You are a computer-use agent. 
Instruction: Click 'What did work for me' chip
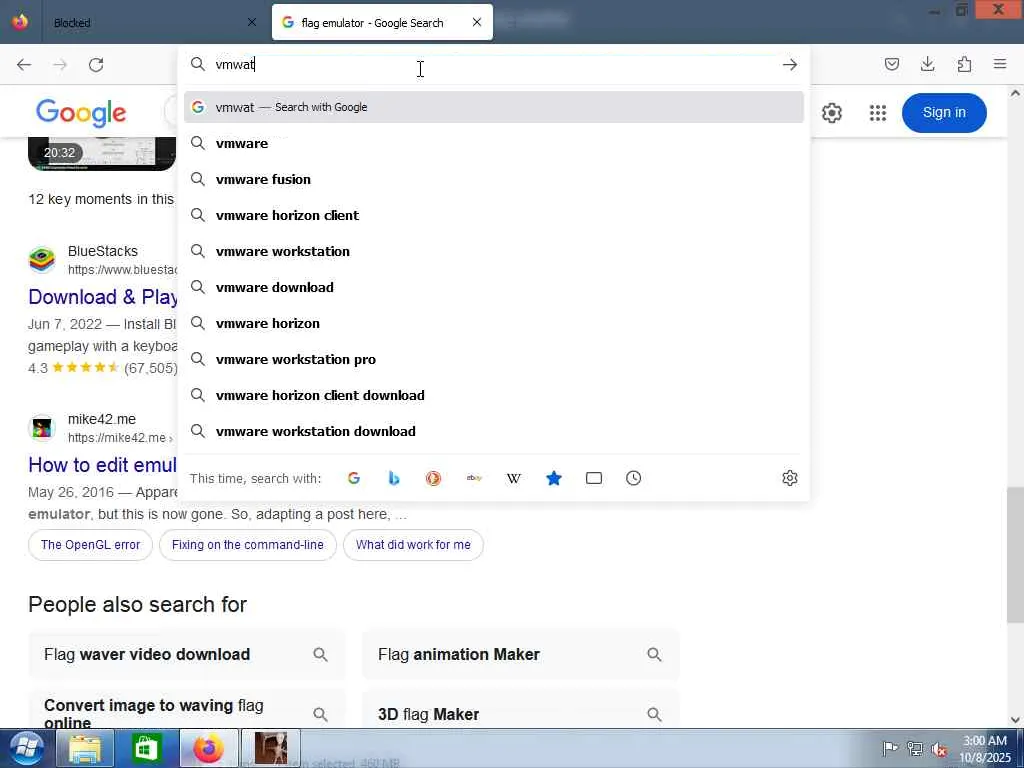click(x=413, y=545)
